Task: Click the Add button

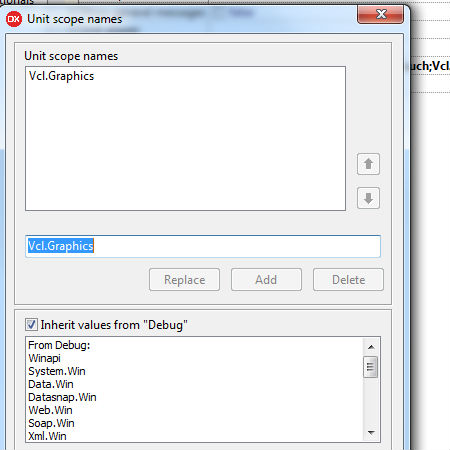Action: 266,280
